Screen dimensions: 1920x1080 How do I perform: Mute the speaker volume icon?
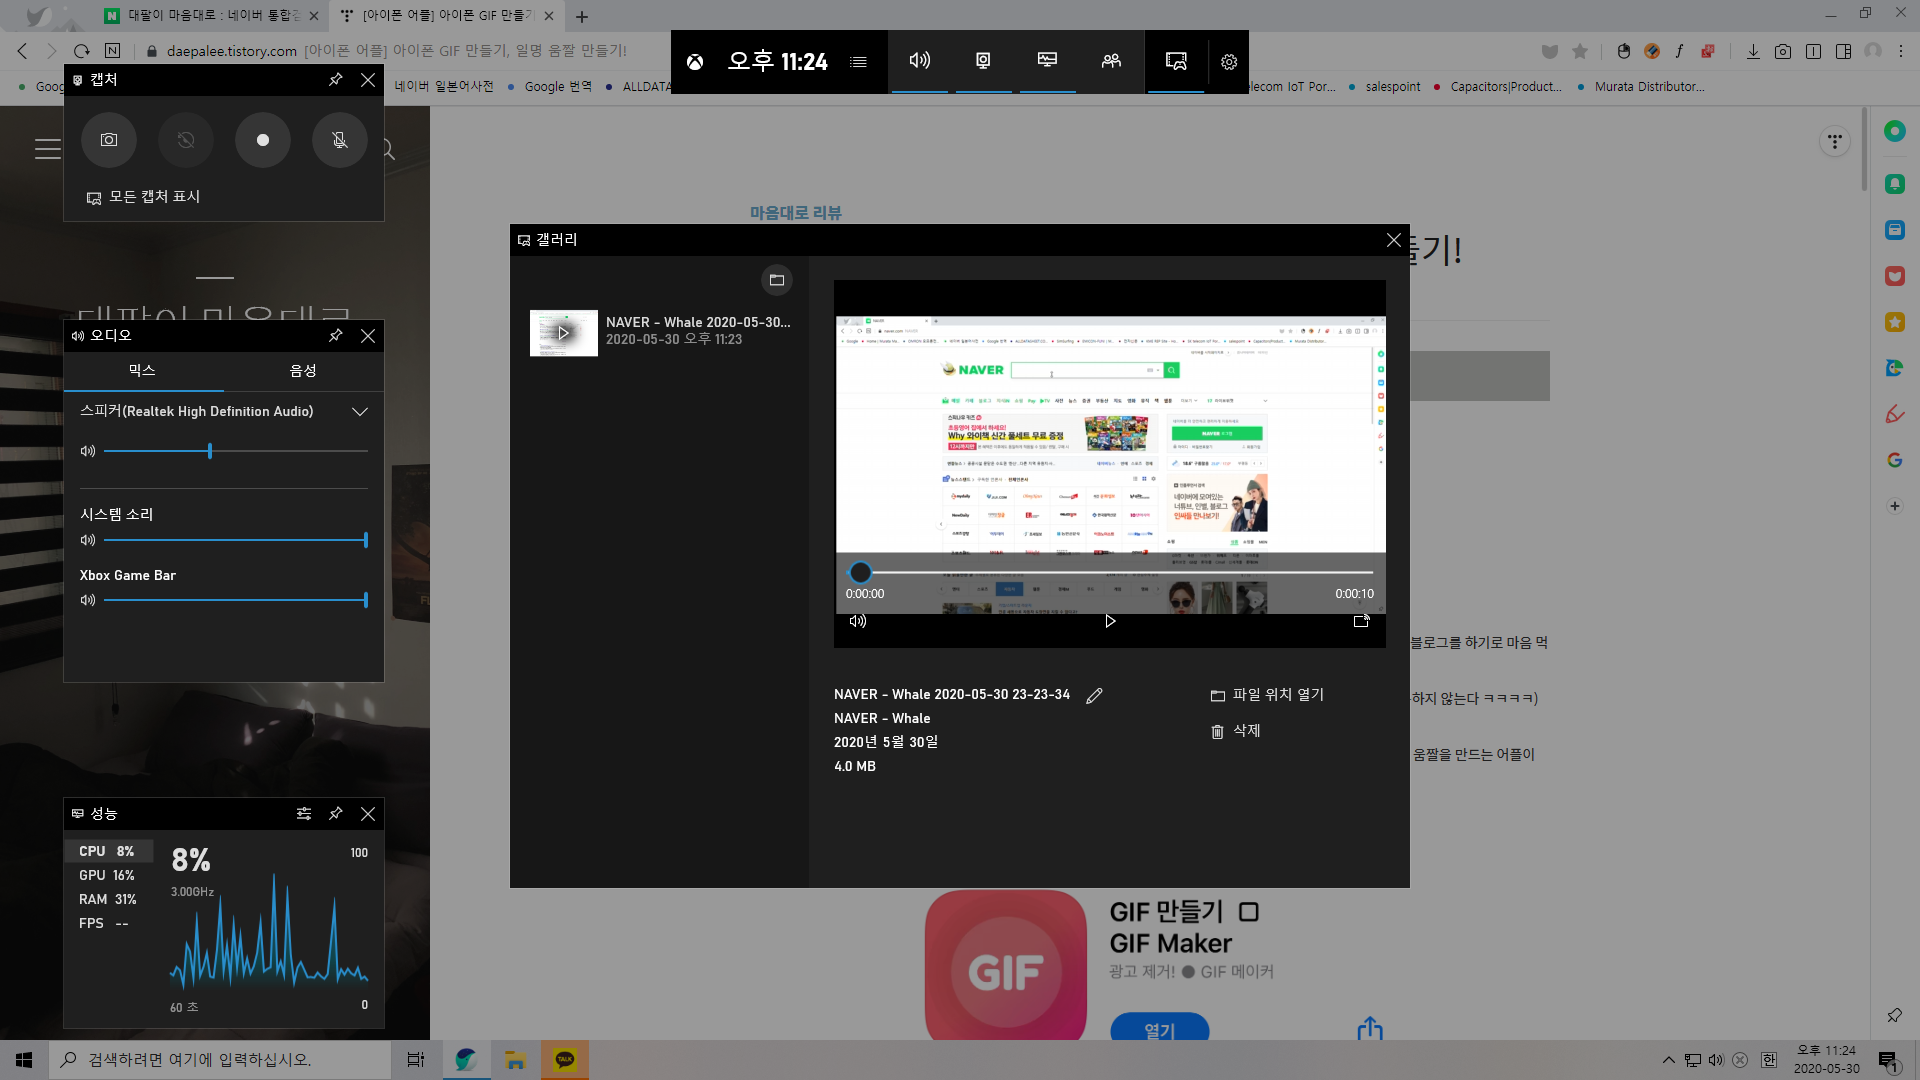(88, 452)
